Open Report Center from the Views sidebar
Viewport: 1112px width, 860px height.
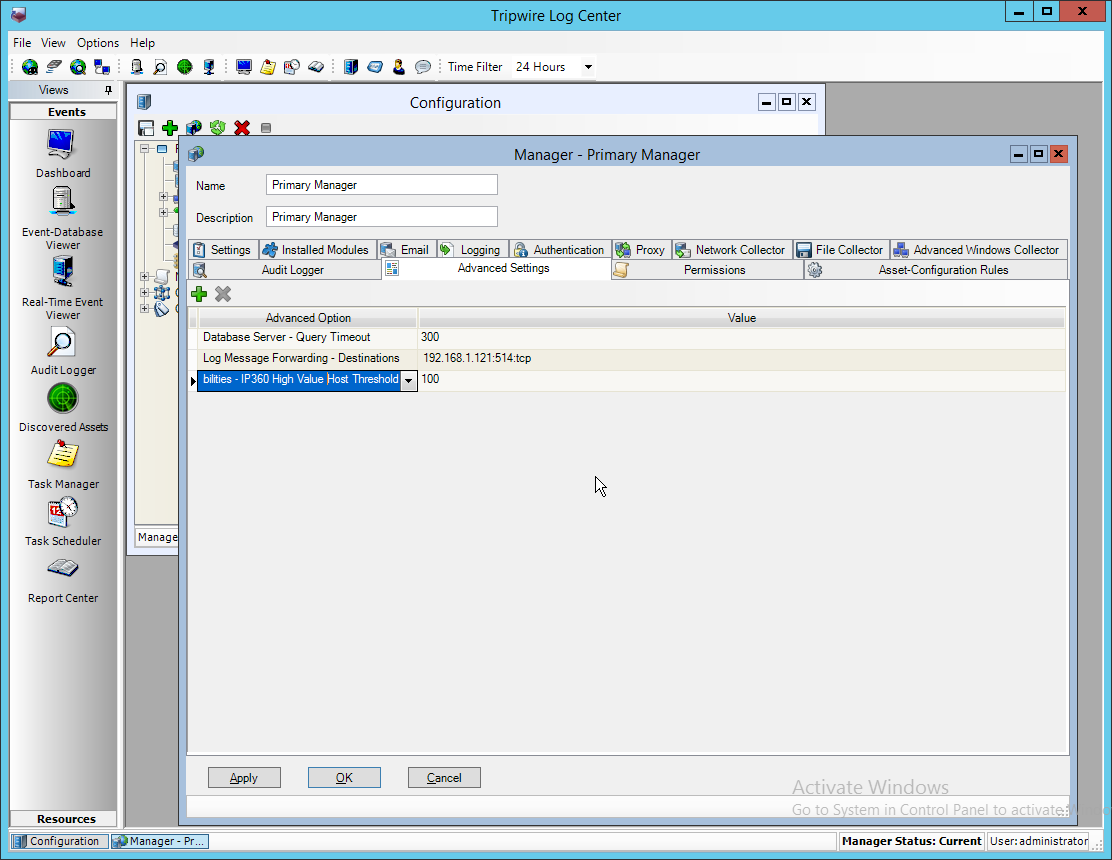[62, 580]
